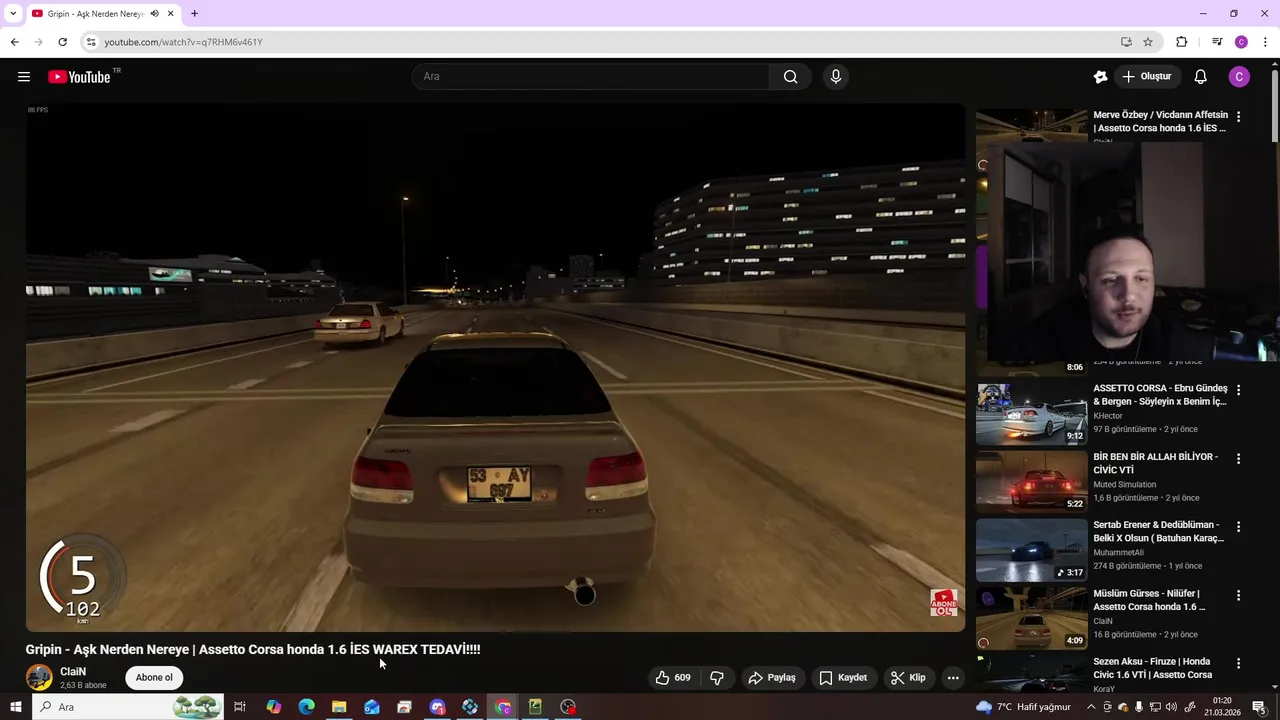Open Windows volume control in tray

[x=1171, y=707]
